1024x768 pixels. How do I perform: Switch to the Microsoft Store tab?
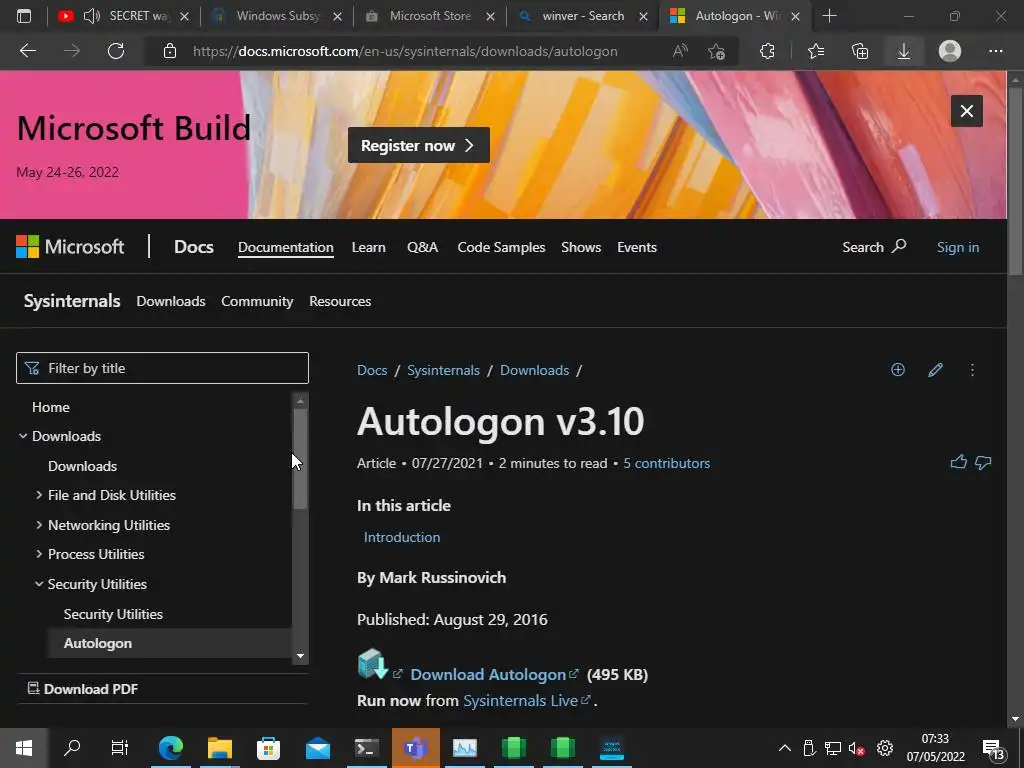430,16
